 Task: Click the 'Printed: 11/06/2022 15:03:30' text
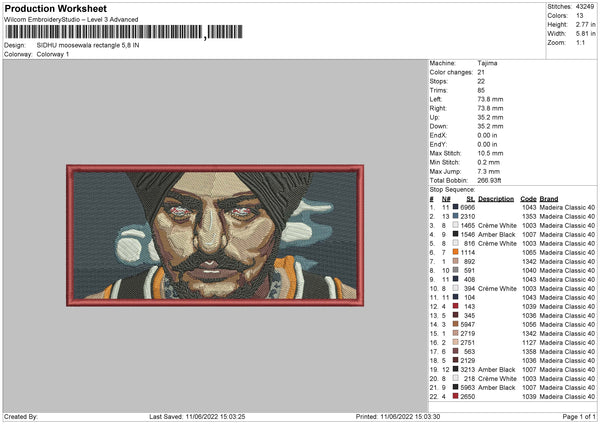coord(398,416)
